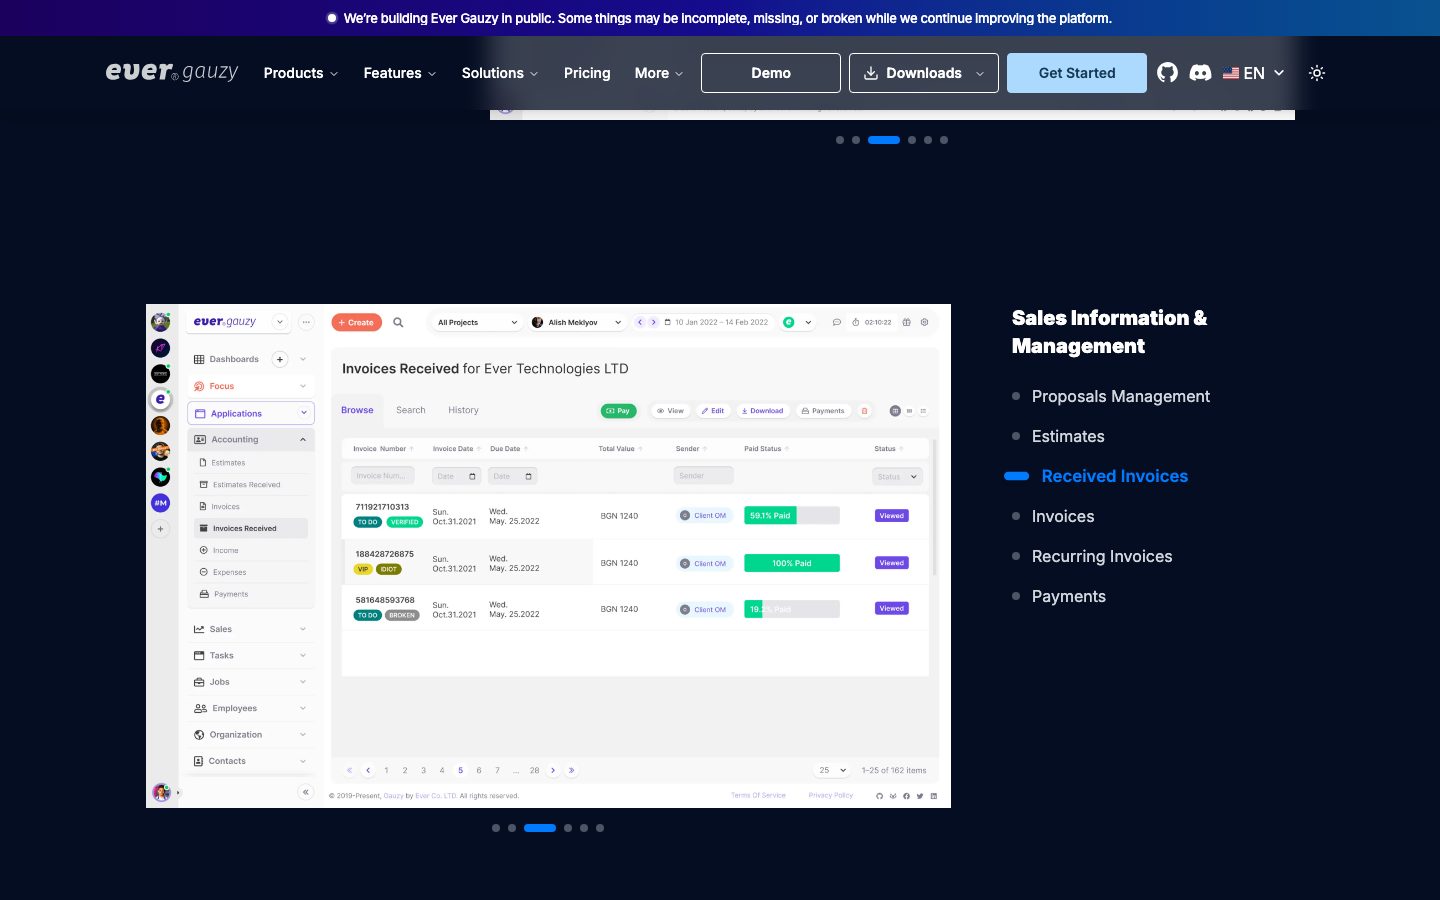The height and width of the screenshot is (900, 1440).
Task: Click the Get Started button
Action: tap(1077, 73)
